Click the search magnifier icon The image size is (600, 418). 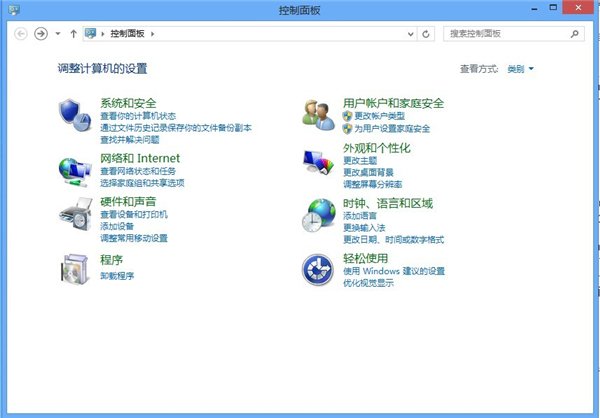(574, 34)
